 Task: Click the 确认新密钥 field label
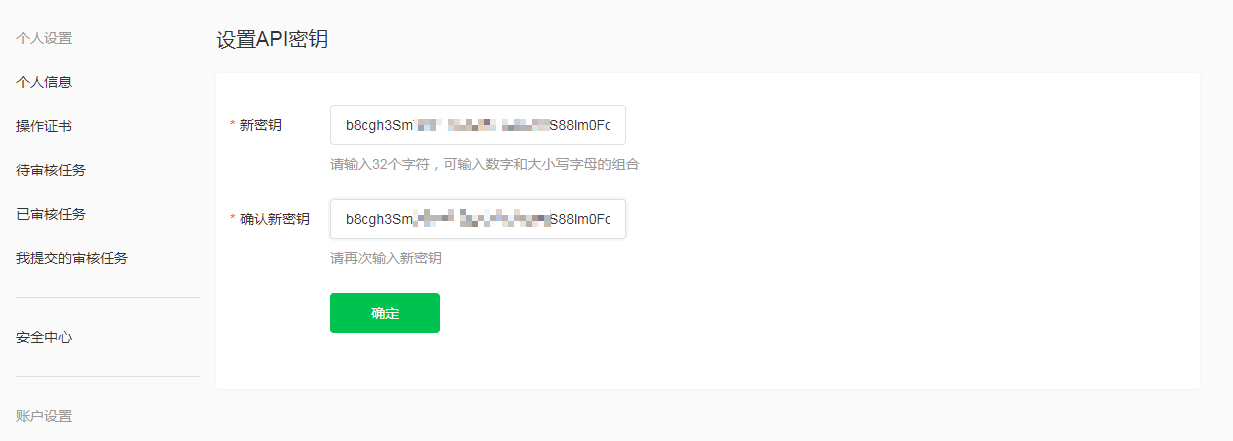[x=275, y=219]
